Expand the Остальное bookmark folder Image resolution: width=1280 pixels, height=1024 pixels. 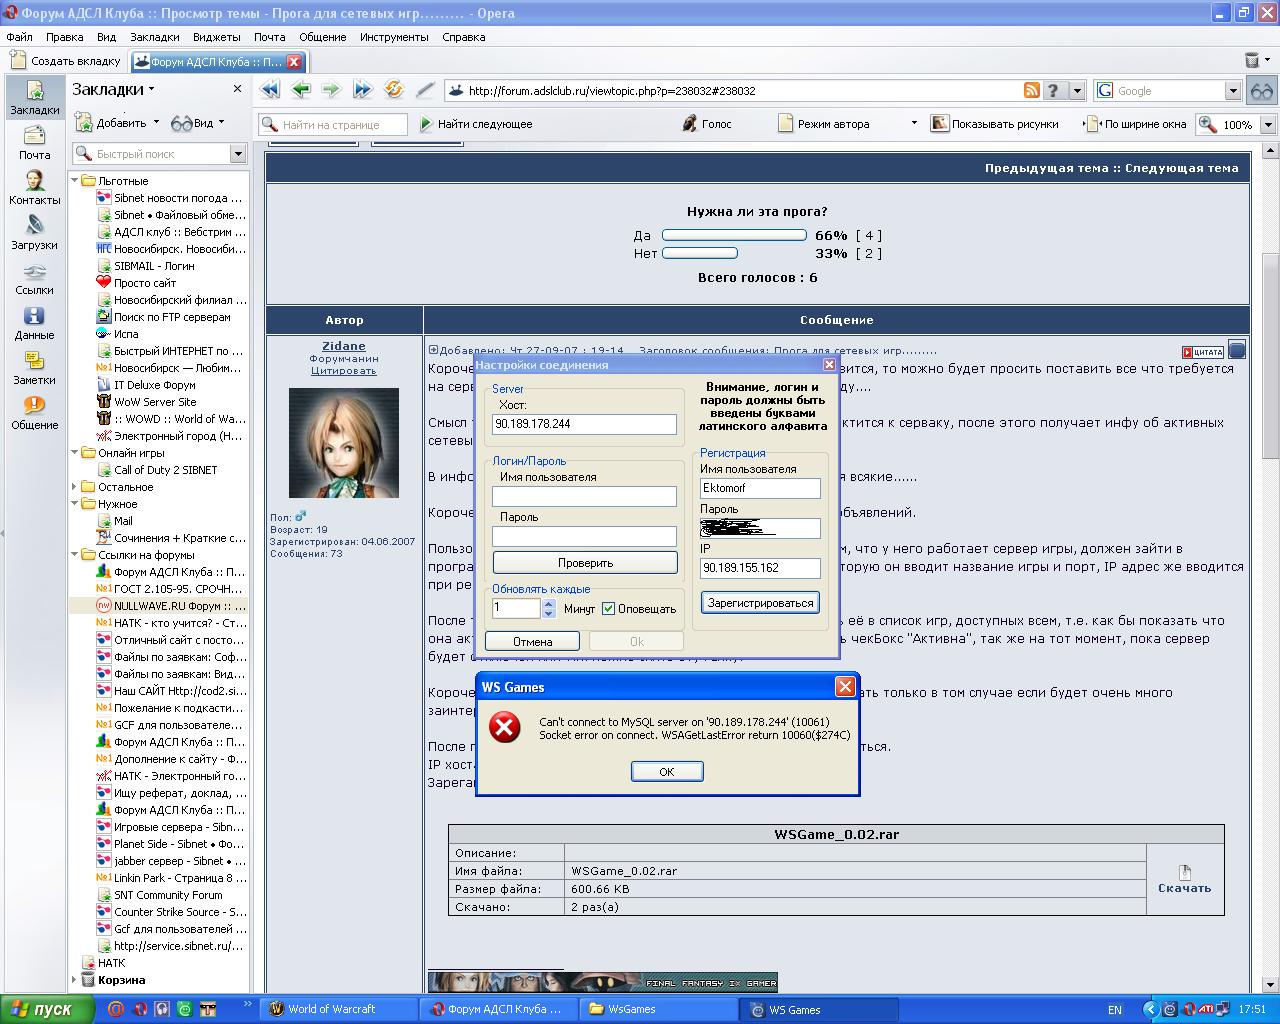[75, 487]
